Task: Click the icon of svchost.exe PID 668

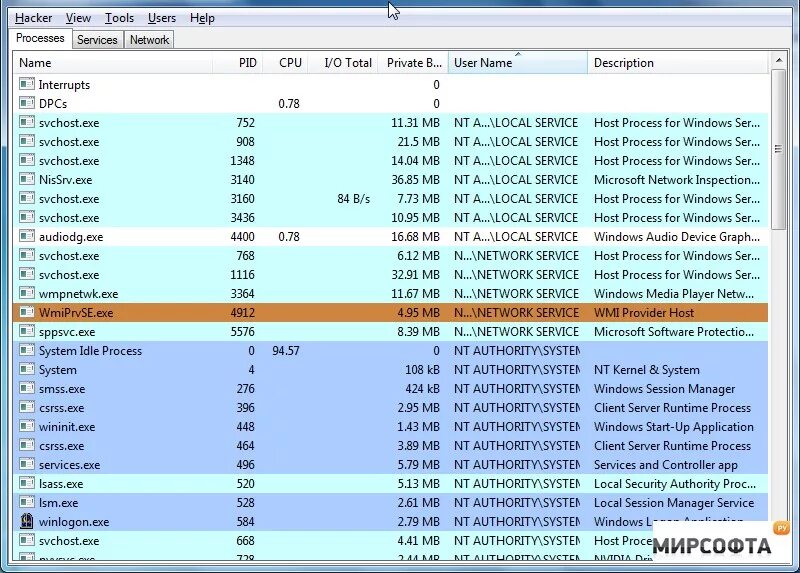Action: pyautogui.click(x=27, y=540)
